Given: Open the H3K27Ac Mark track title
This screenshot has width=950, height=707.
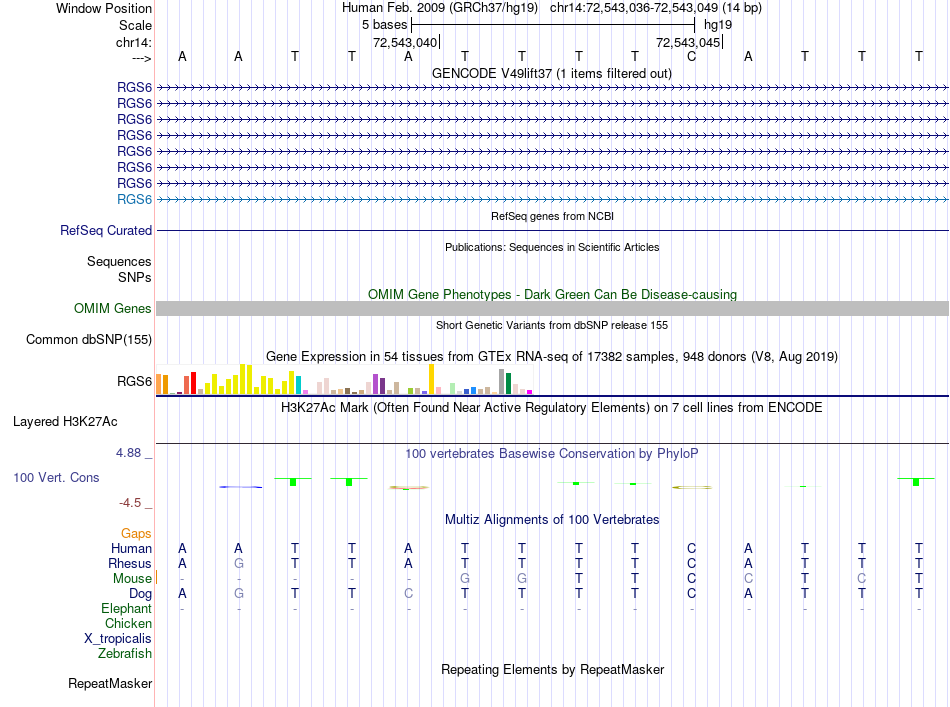Looking at the screenshot, I should [552, 407].
